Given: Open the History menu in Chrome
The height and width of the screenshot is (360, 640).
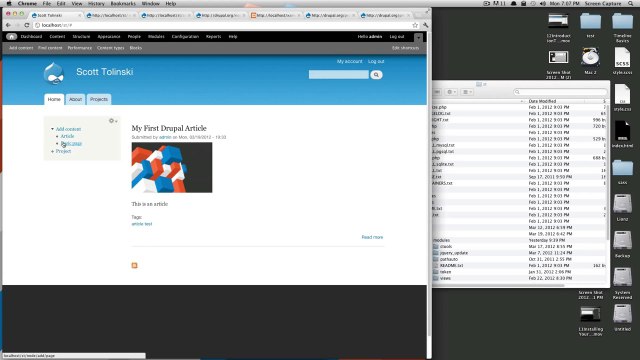Looking at the screenshot, I should (x=96, y=3).
